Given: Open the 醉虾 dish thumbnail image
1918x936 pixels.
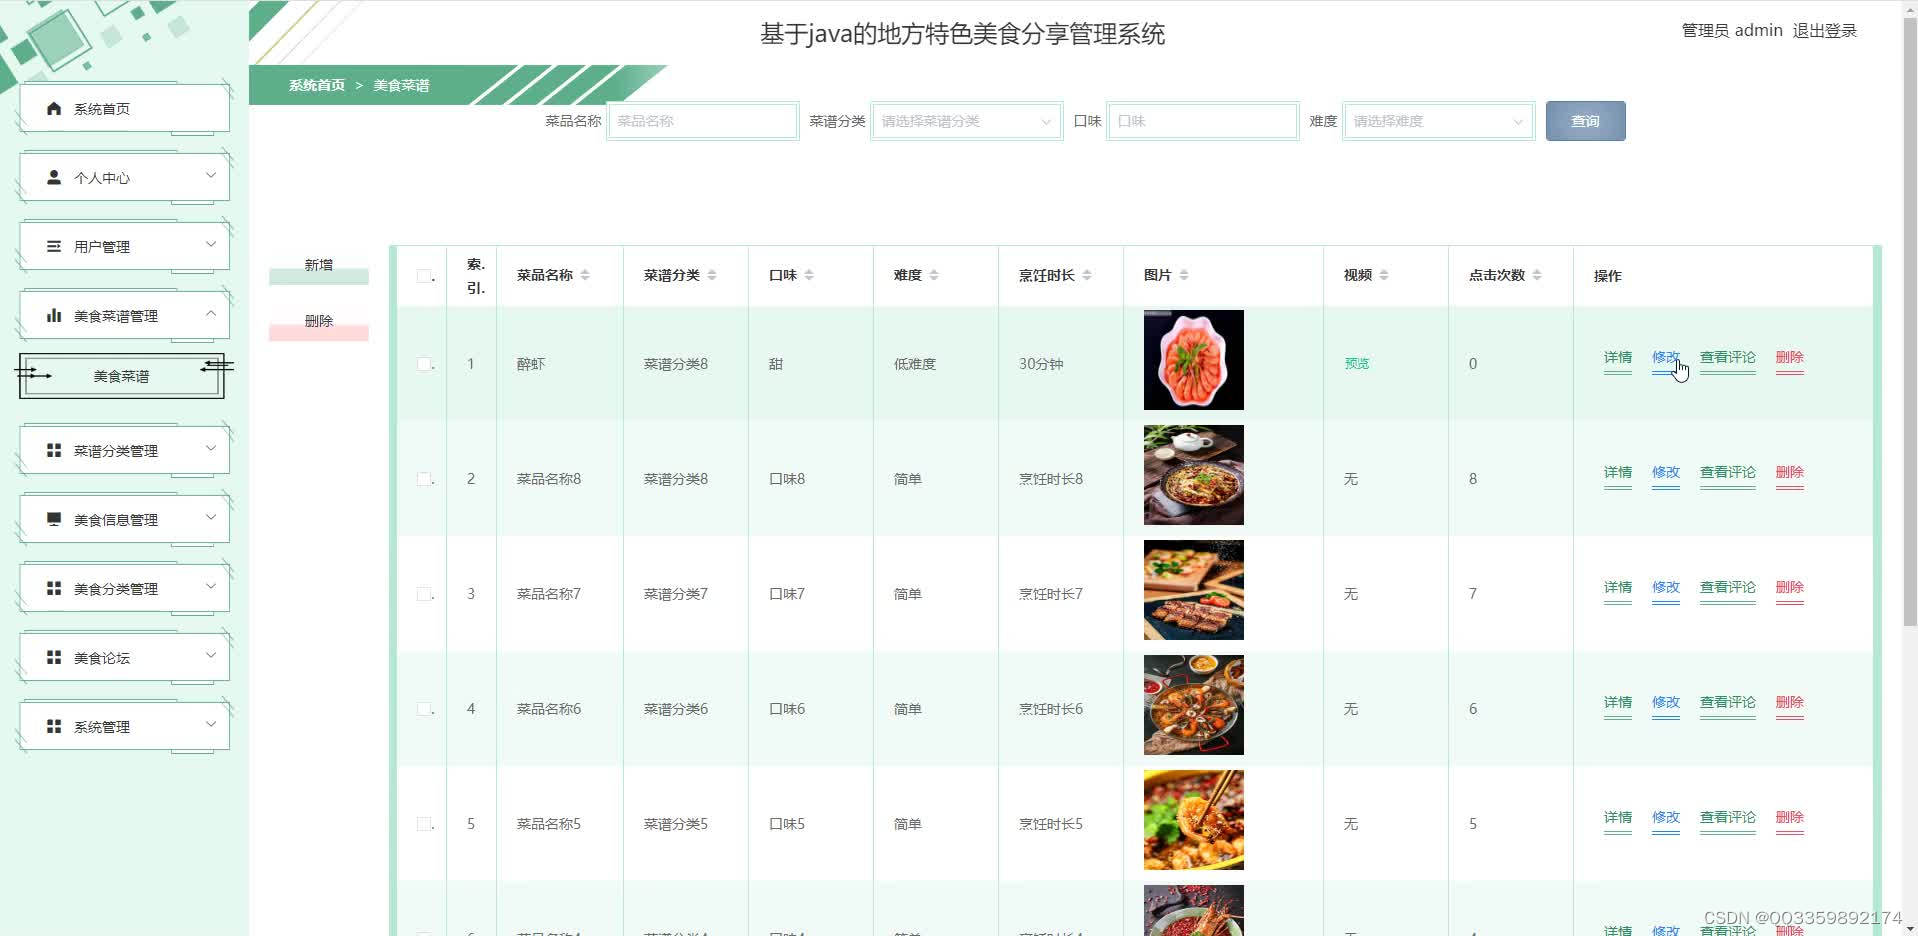Looking at the screenshot, I should pos(1194,360).
